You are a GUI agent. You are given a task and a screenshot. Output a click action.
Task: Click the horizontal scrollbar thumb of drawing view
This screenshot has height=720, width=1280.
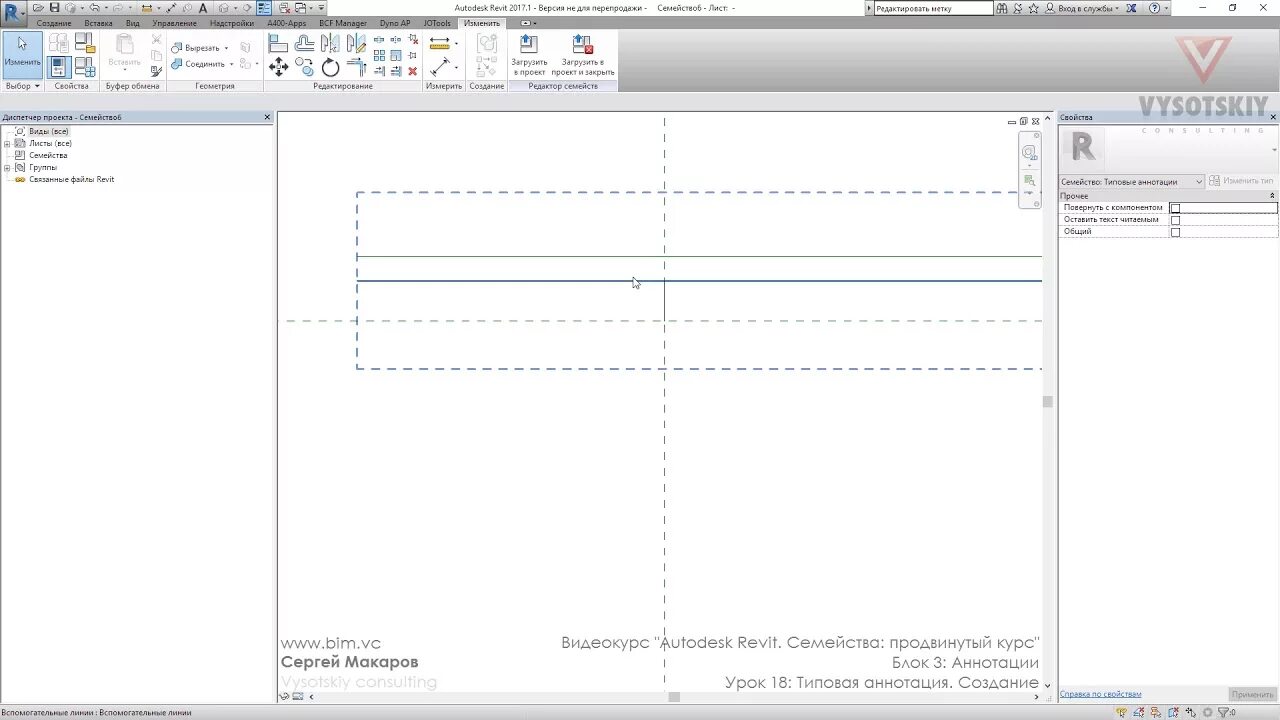coord(674,697)
